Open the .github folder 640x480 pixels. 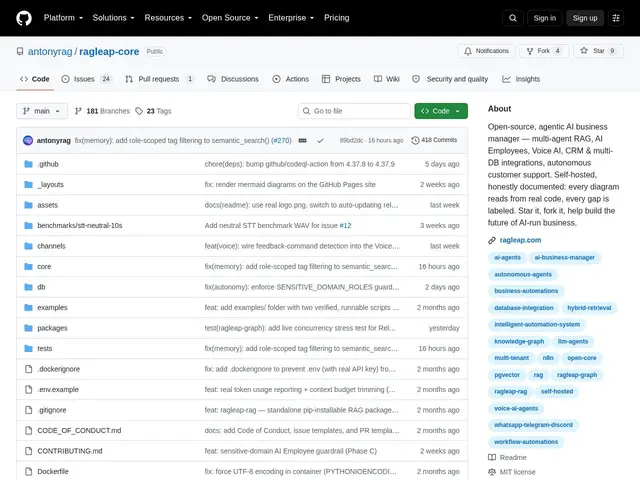(48, 164)
